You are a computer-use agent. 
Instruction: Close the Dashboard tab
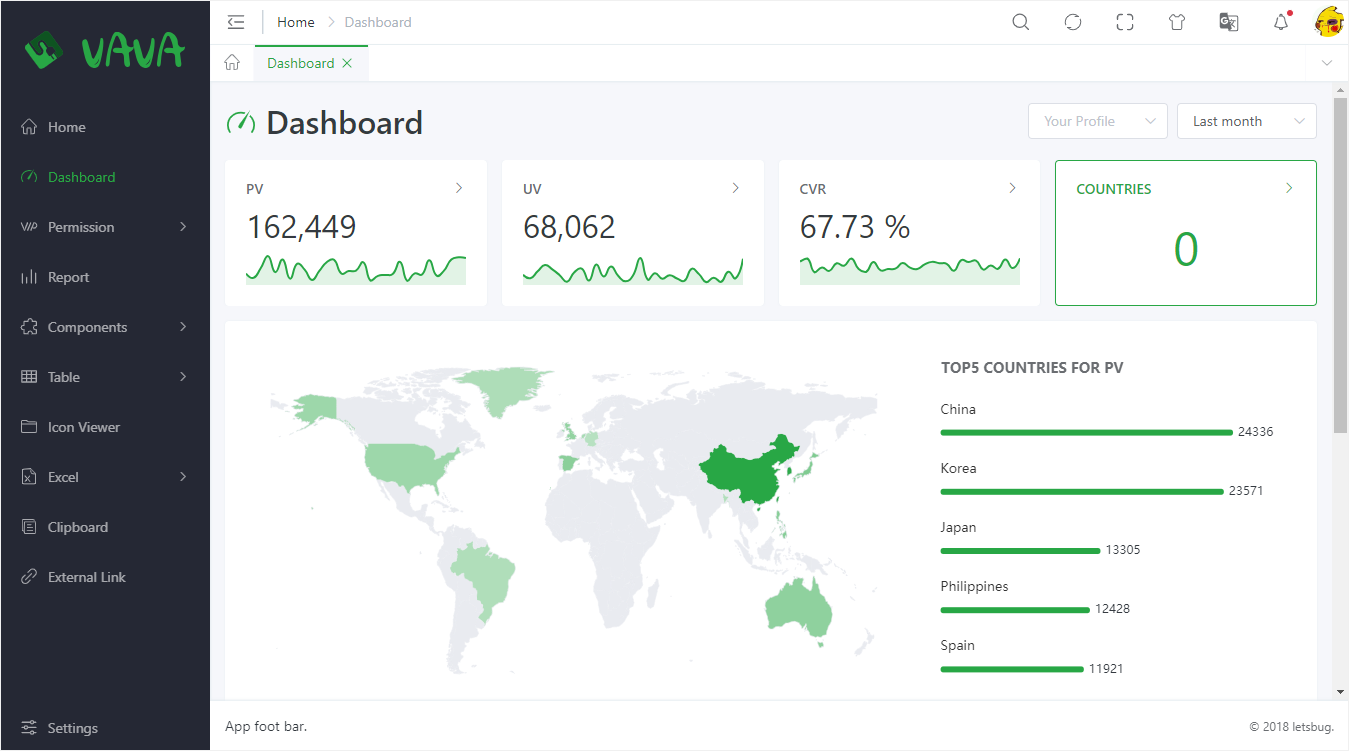[347, 63]
